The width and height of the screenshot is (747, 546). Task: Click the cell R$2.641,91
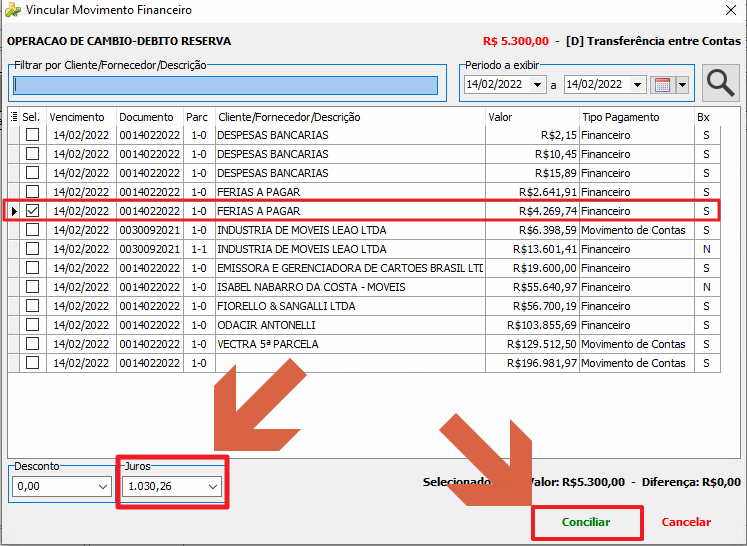point(532,192)
